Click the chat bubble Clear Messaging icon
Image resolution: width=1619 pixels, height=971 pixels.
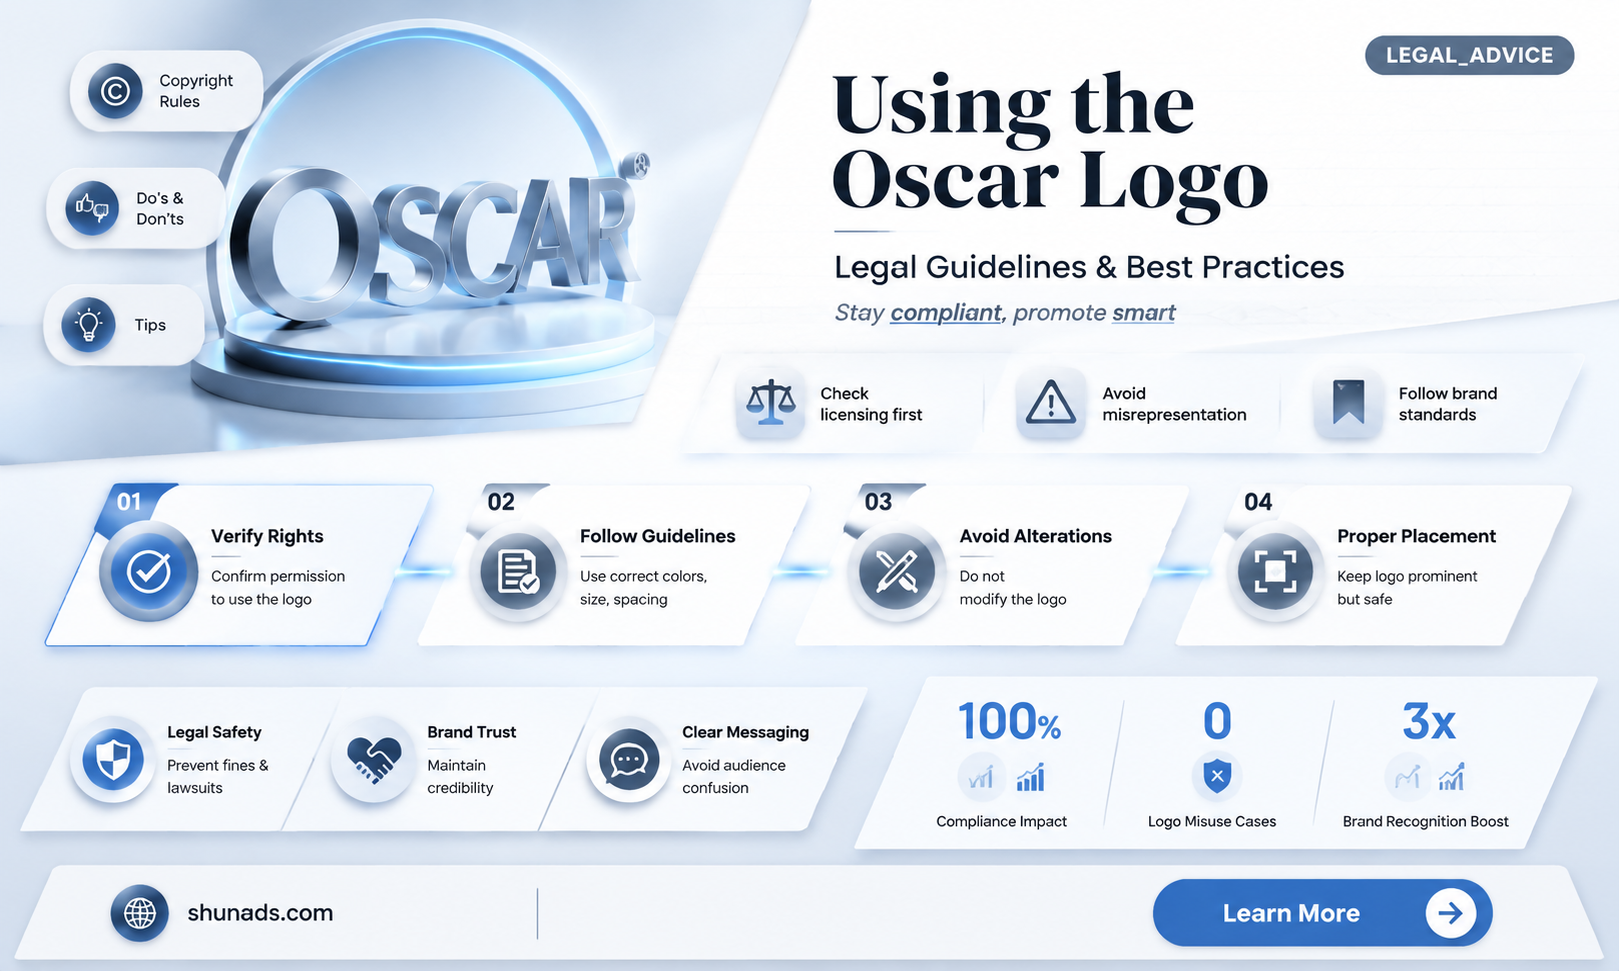point(629,760)
